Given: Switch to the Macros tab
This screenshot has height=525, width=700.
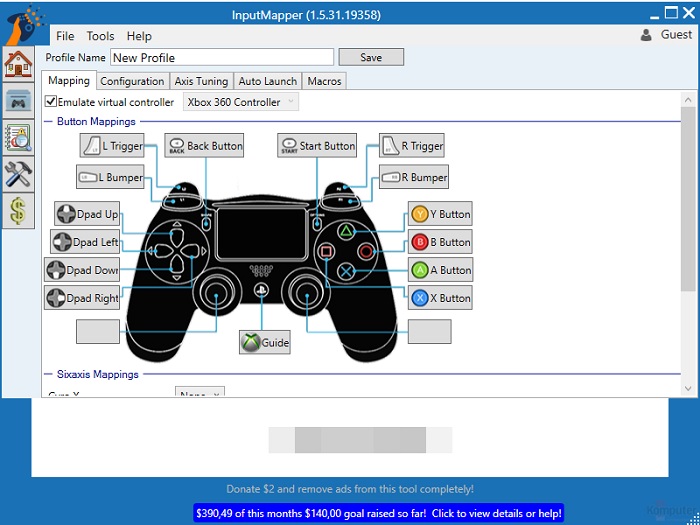Looking at the screenshot, I should coord(324,81).
